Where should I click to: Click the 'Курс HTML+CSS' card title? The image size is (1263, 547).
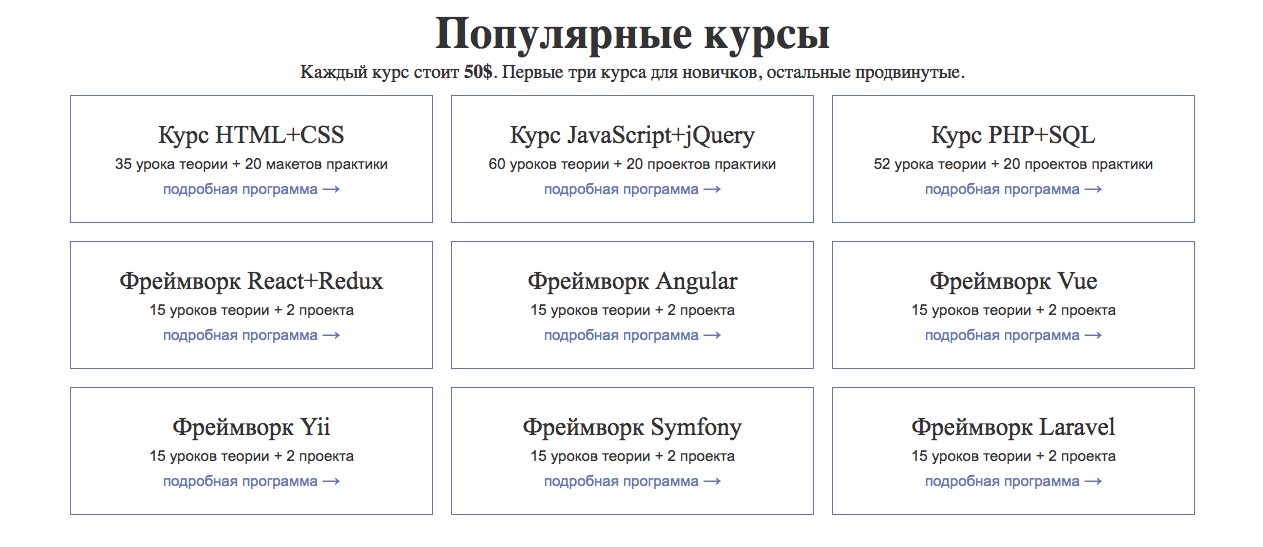pyautogui.click(x=251, y=135)
